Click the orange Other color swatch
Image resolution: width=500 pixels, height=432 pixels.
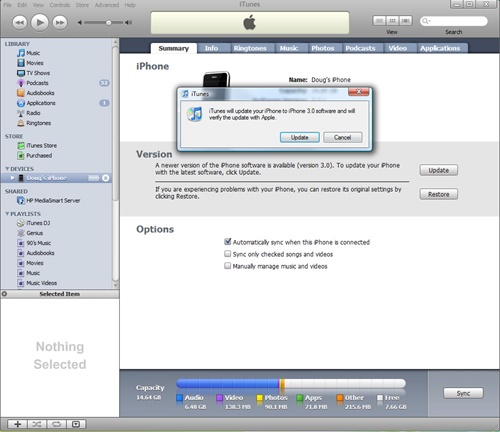pos(340,398)
